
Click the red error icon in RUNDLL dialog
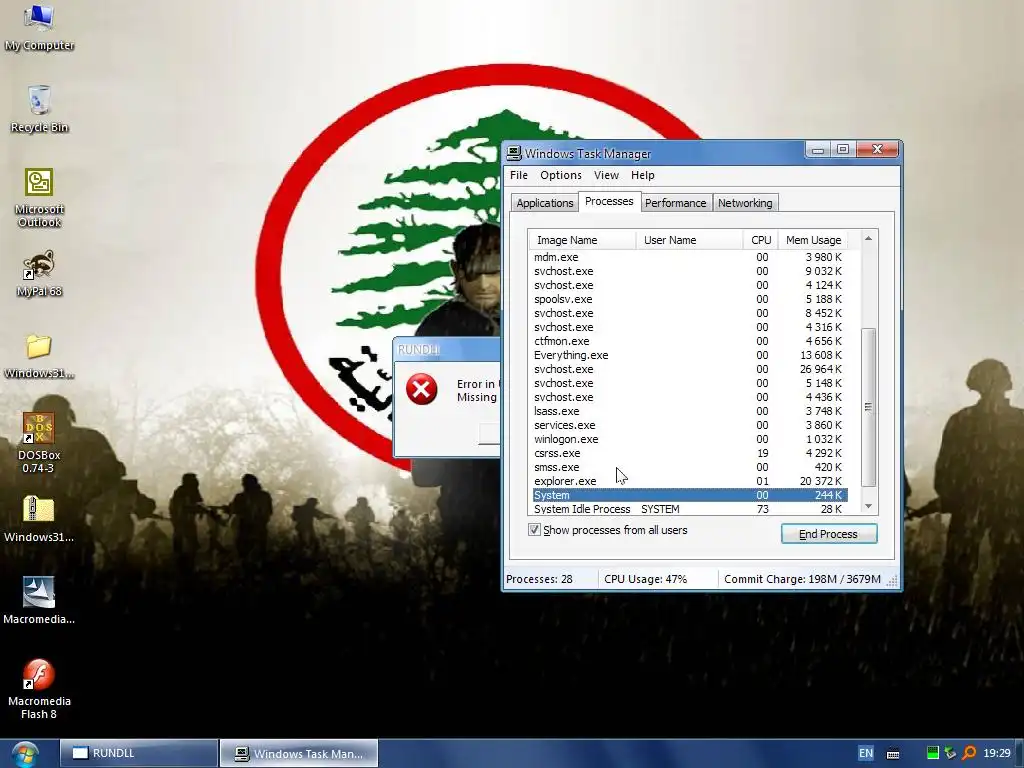pos(422,389)
